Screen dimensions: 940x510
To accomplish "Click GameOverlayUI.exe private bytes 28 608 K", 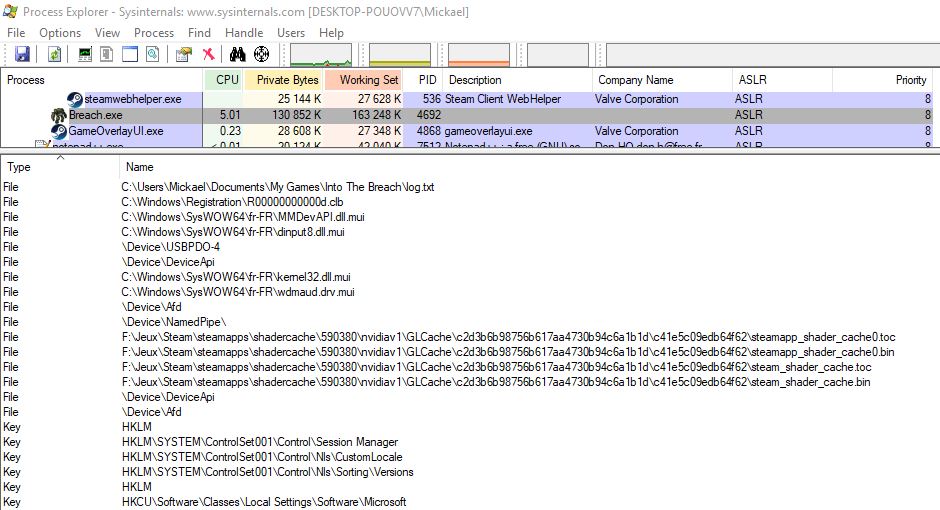I will [299, 131].
